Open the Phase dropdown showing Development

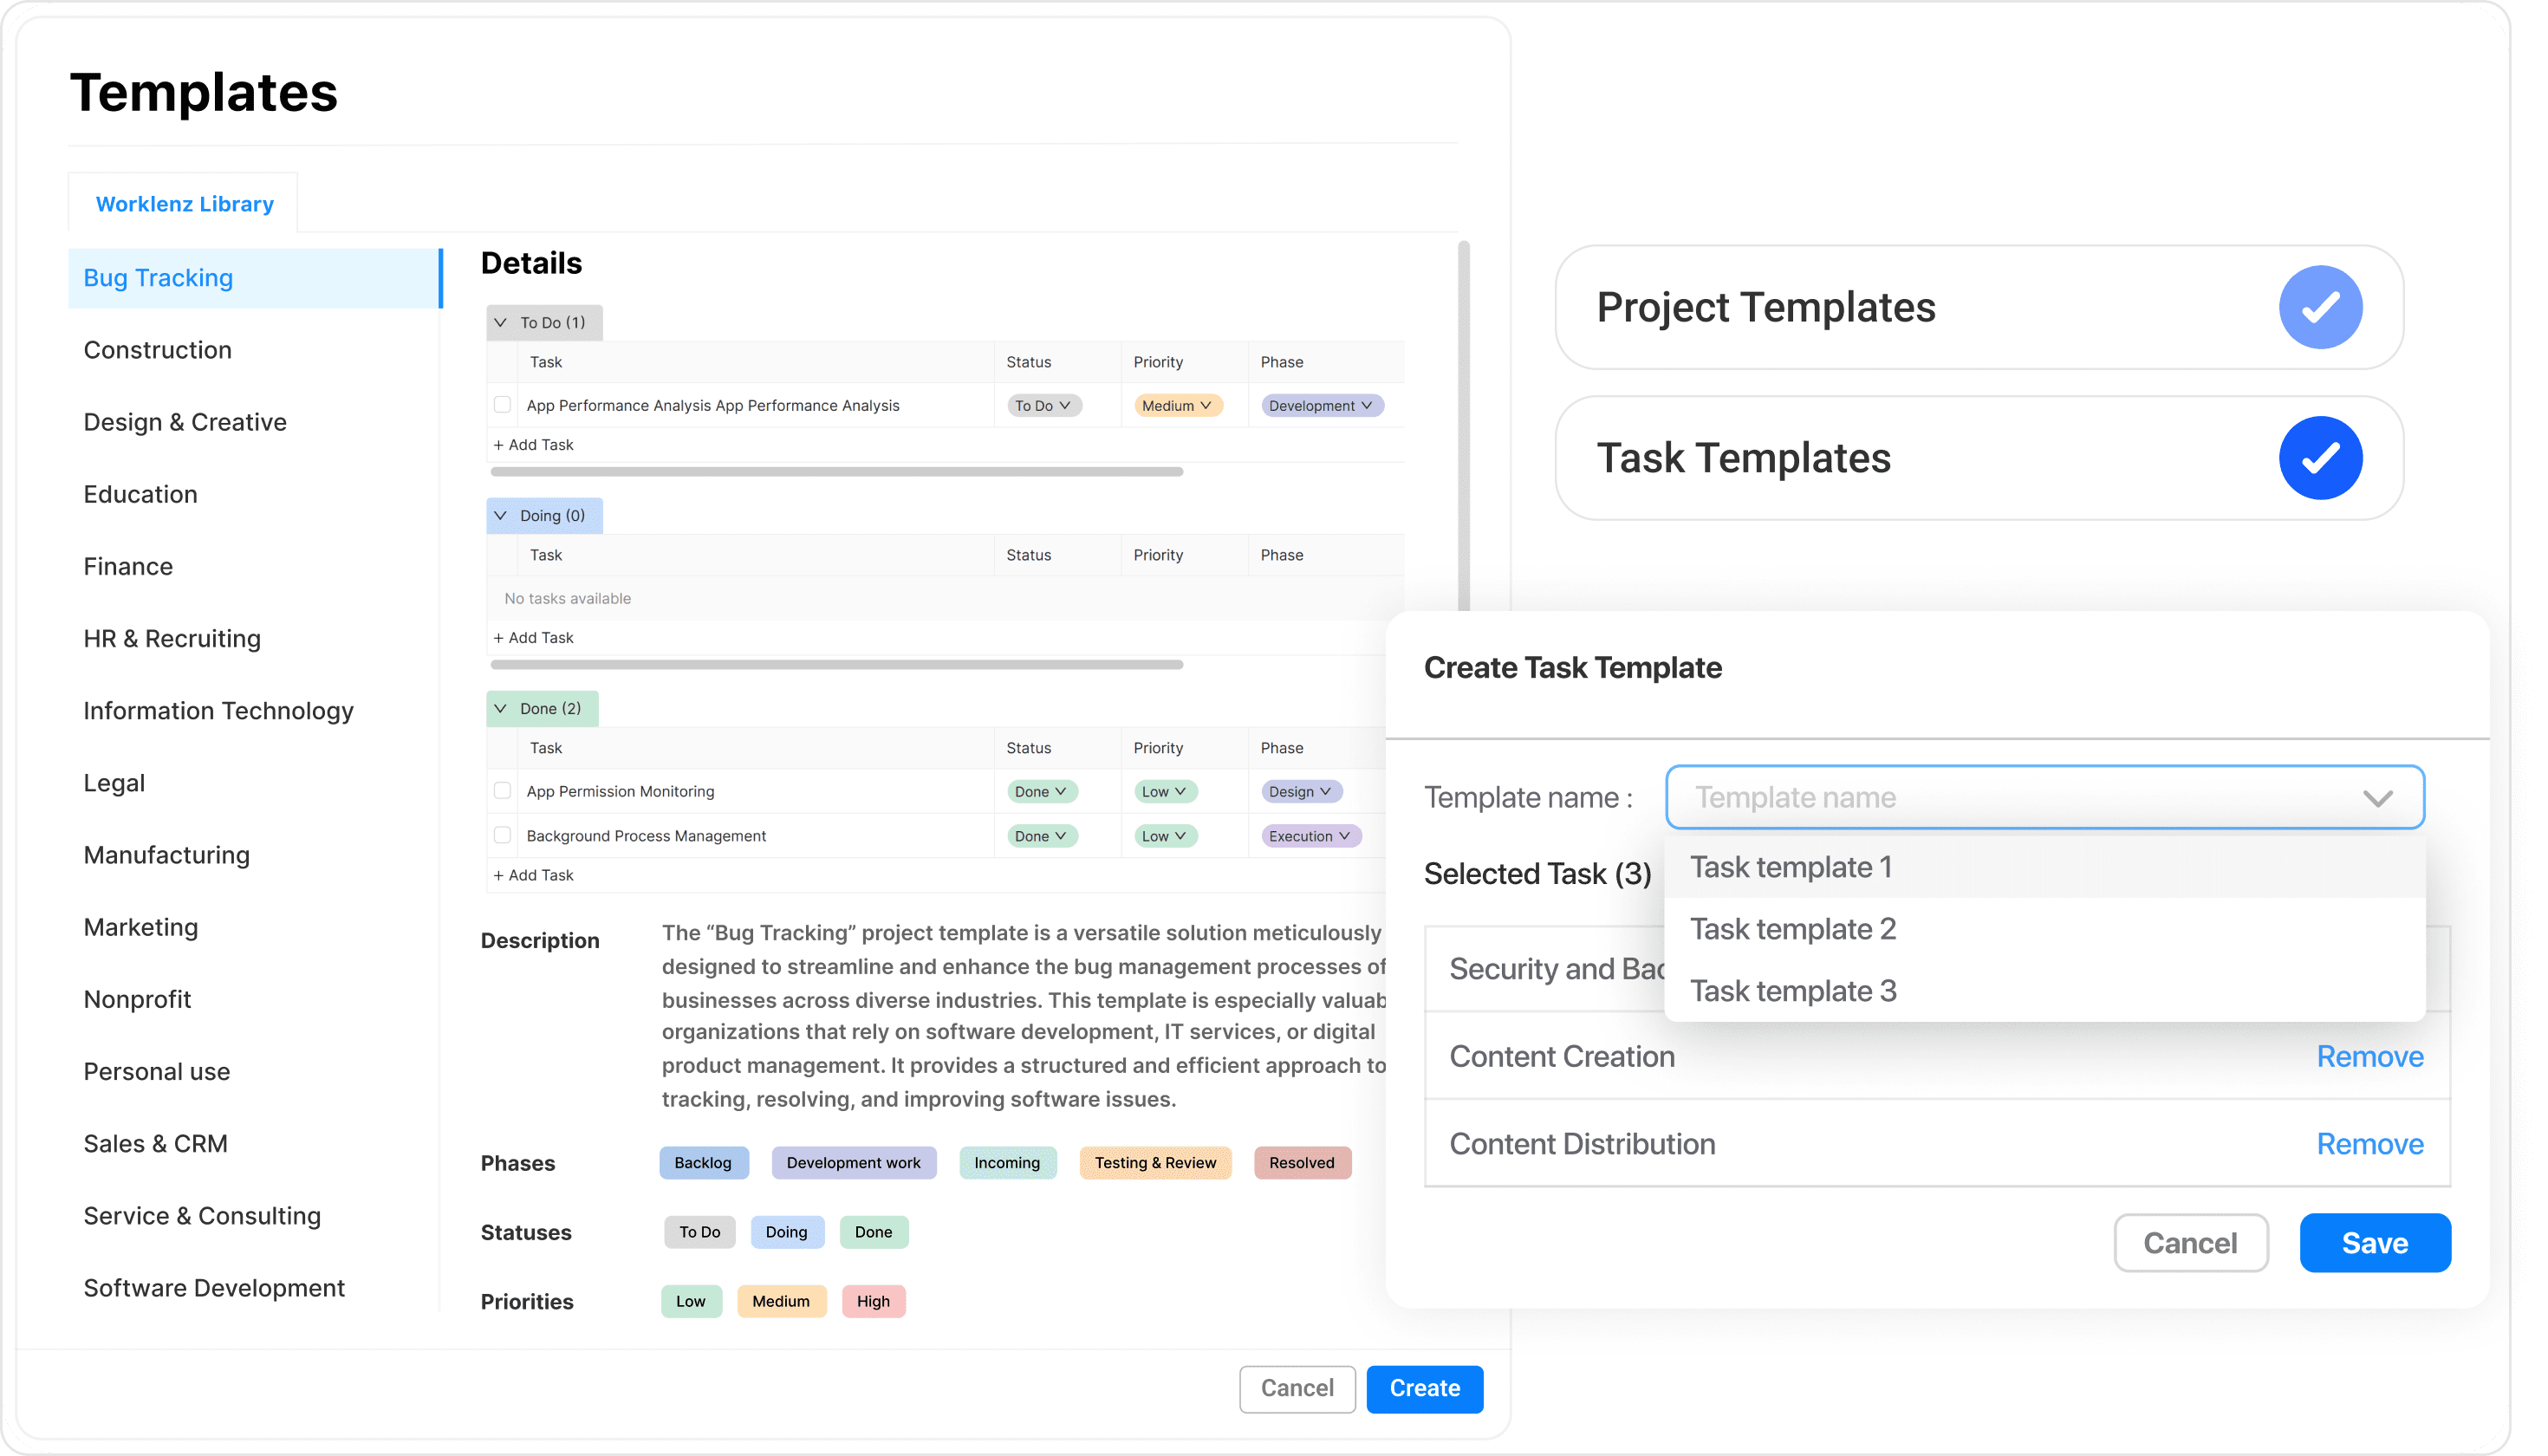pos(1321,405)
